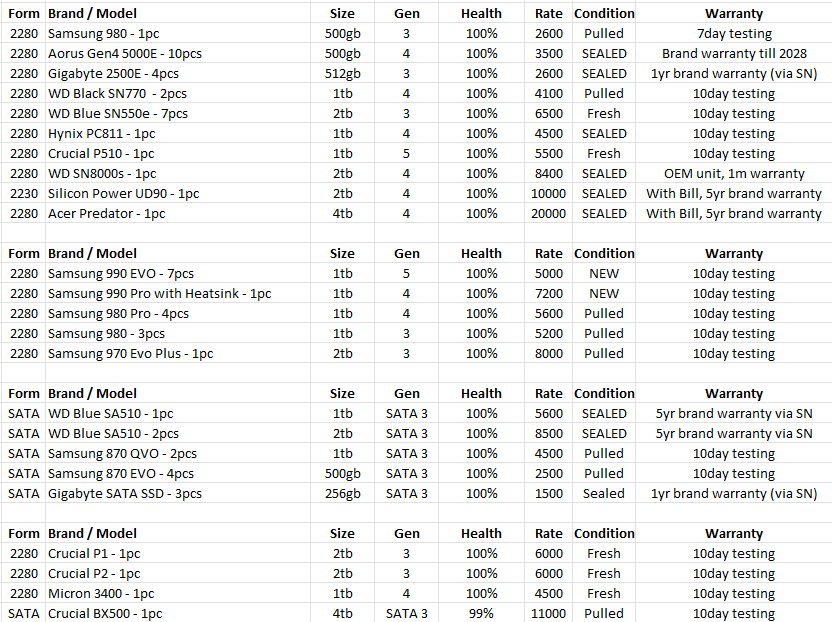This screenshot has width=832, height=622.
Task: Click the Silicon Power UD90 cell
Action: [178, 194]
